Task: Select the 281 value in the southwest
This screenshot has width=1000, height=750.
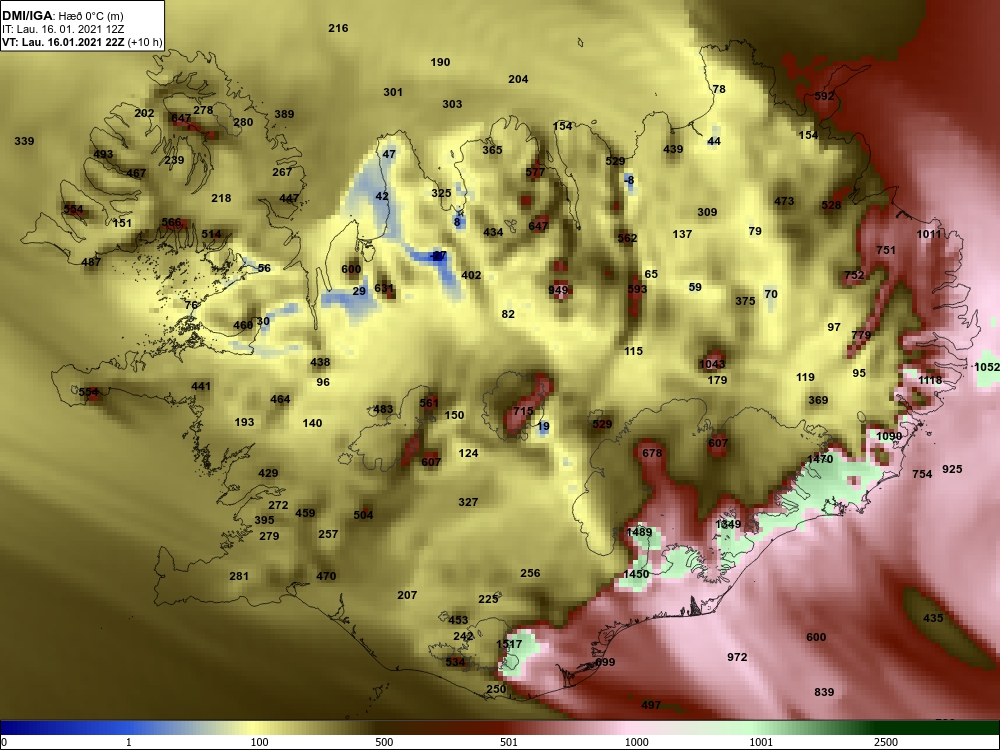Action: 239,576
